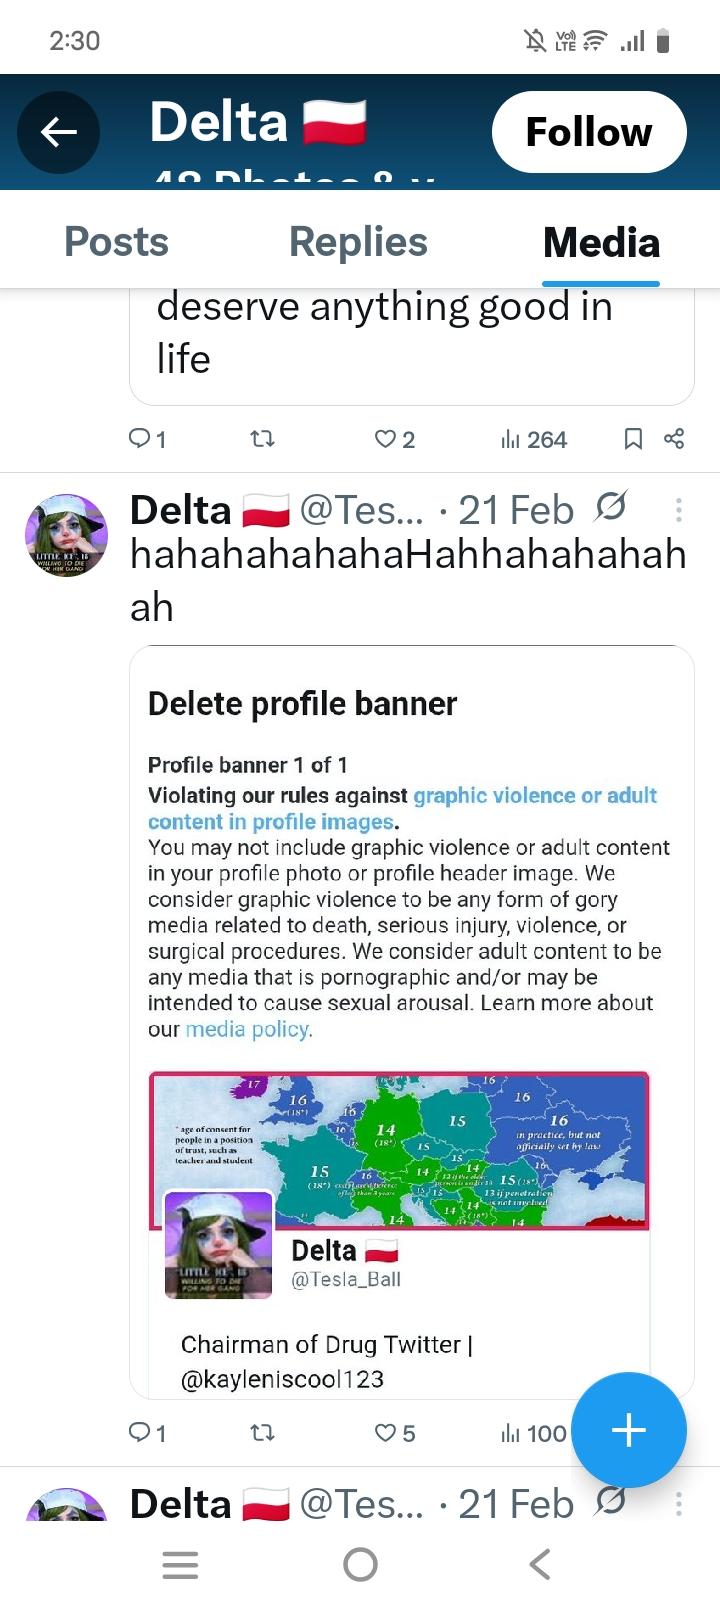
Task: Repost the hahahaha profile banner post
Action: 262,1433
